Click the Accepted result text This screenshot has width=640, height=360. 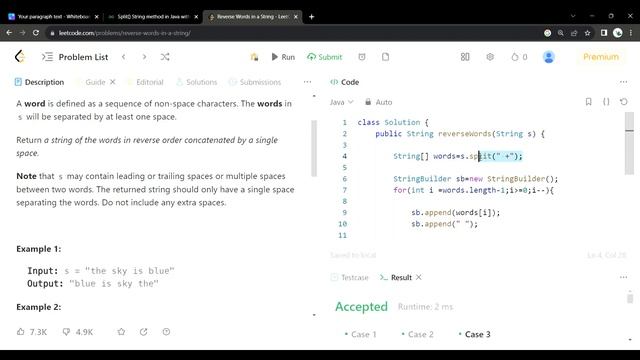coord(361,307)
